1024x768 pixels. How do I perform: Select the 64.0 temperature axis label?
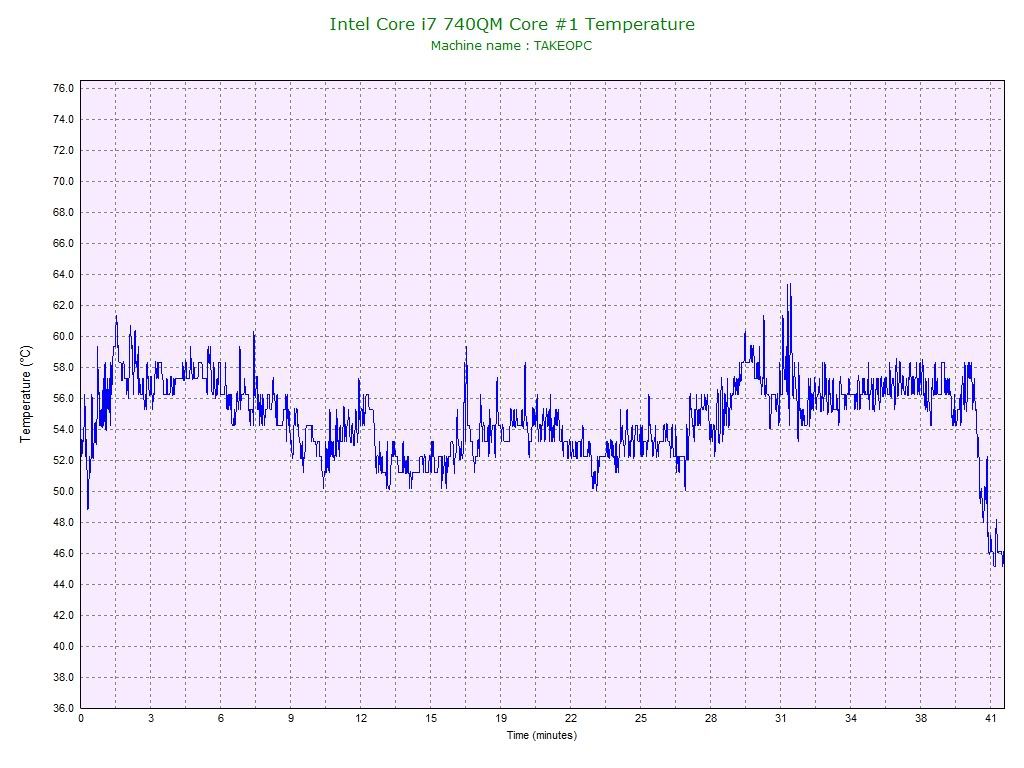[63, 274]
